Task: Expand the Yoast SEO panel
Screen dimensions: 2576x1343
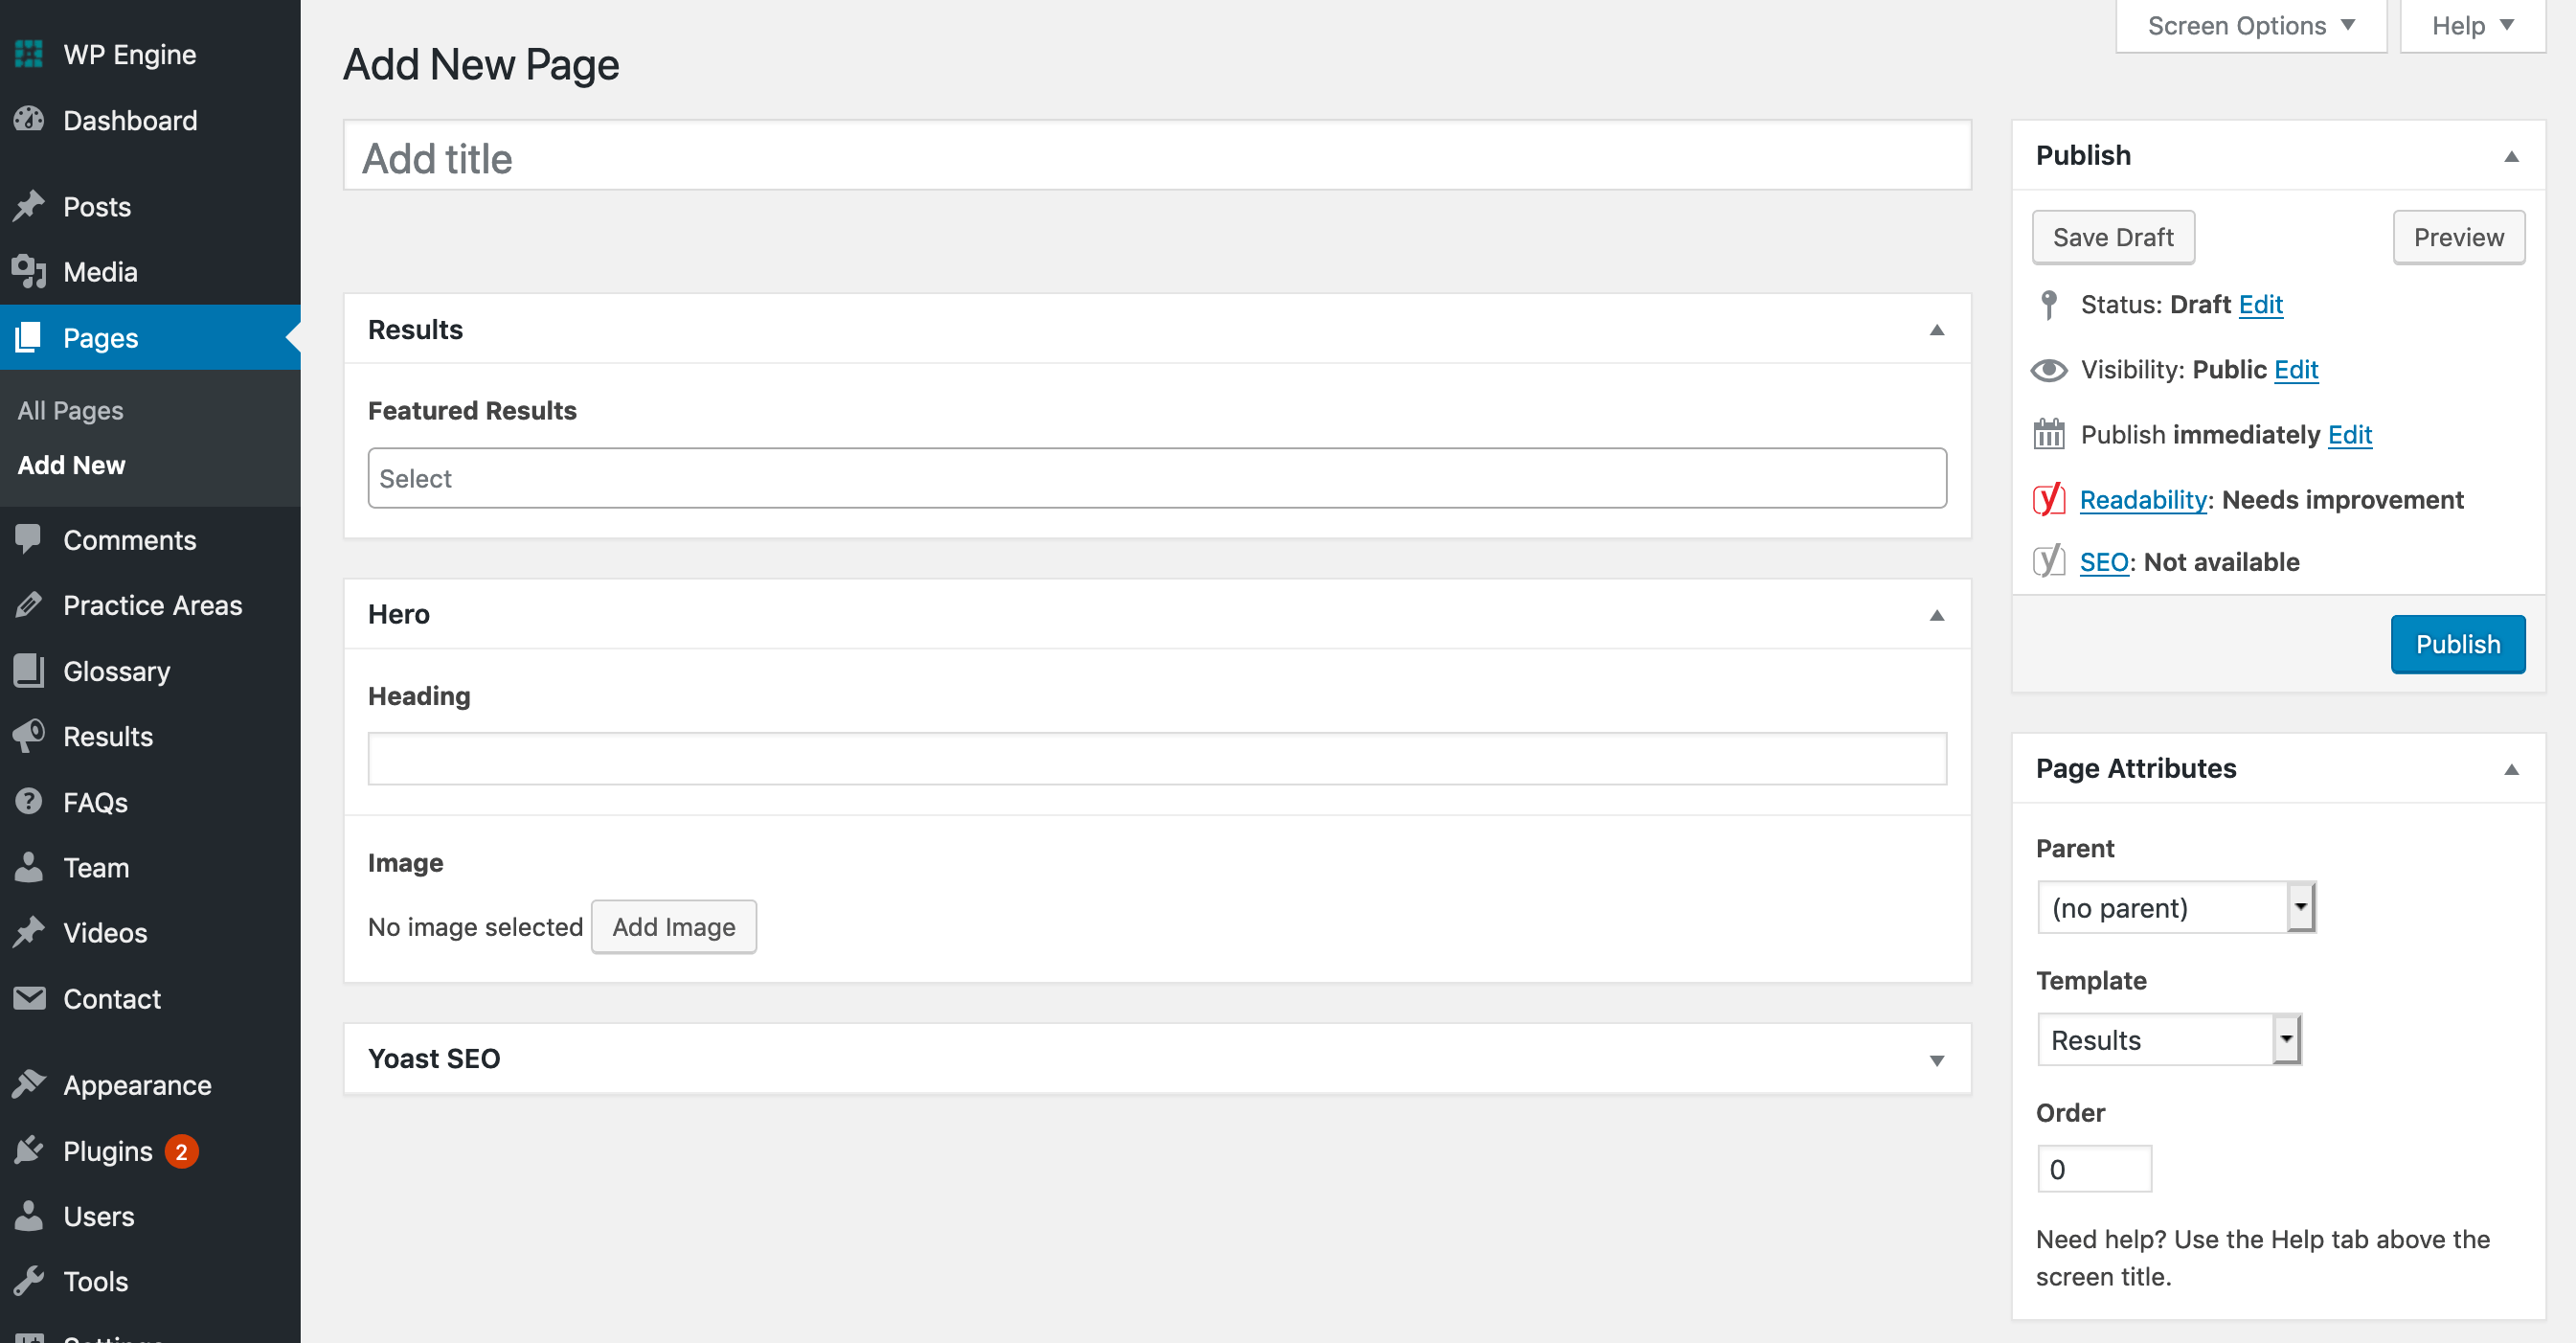Action: [1936, 1059]
